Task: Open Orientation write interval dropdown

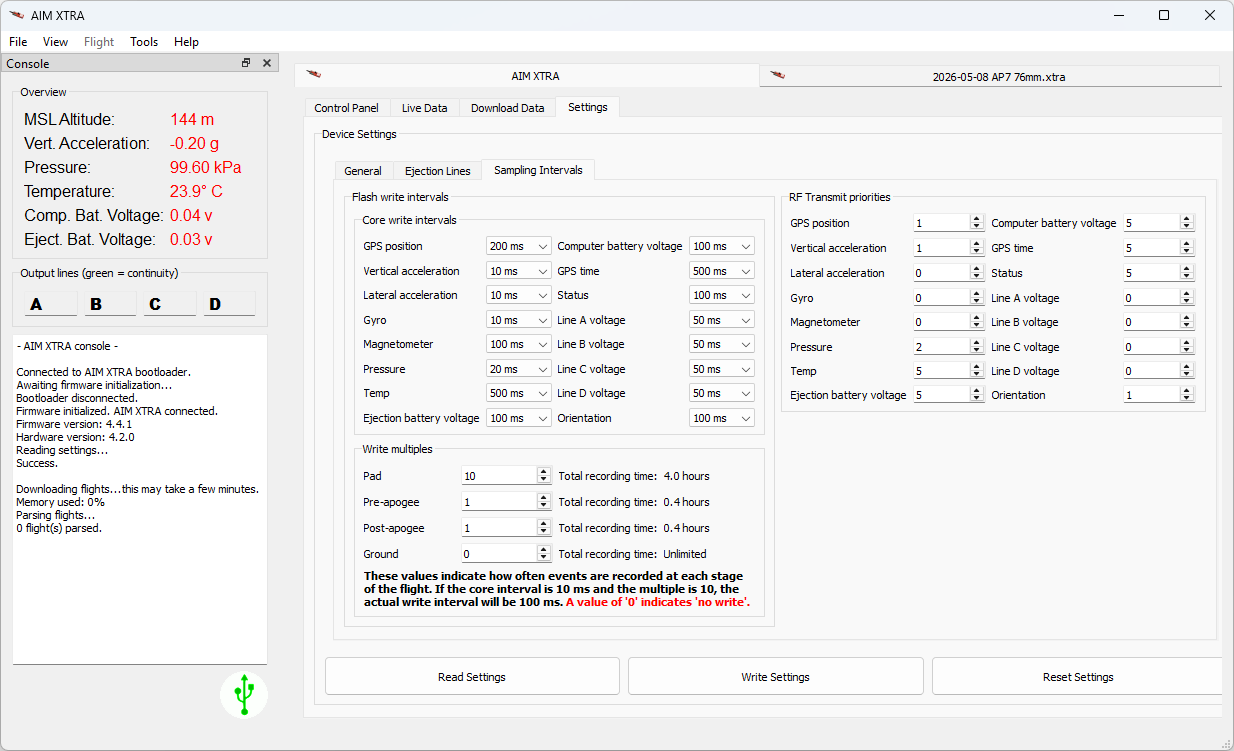Action: pos(721,418)
